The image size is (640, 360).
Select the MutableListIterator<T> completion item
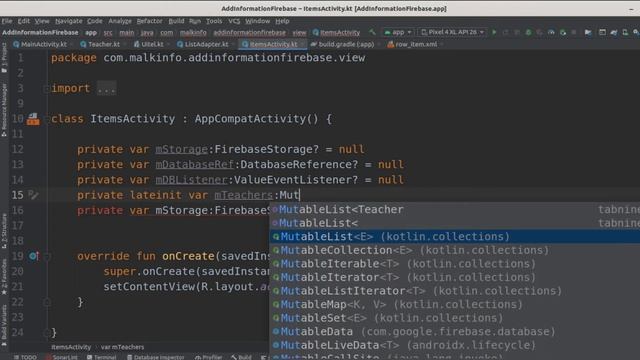[x=455, y=291]
